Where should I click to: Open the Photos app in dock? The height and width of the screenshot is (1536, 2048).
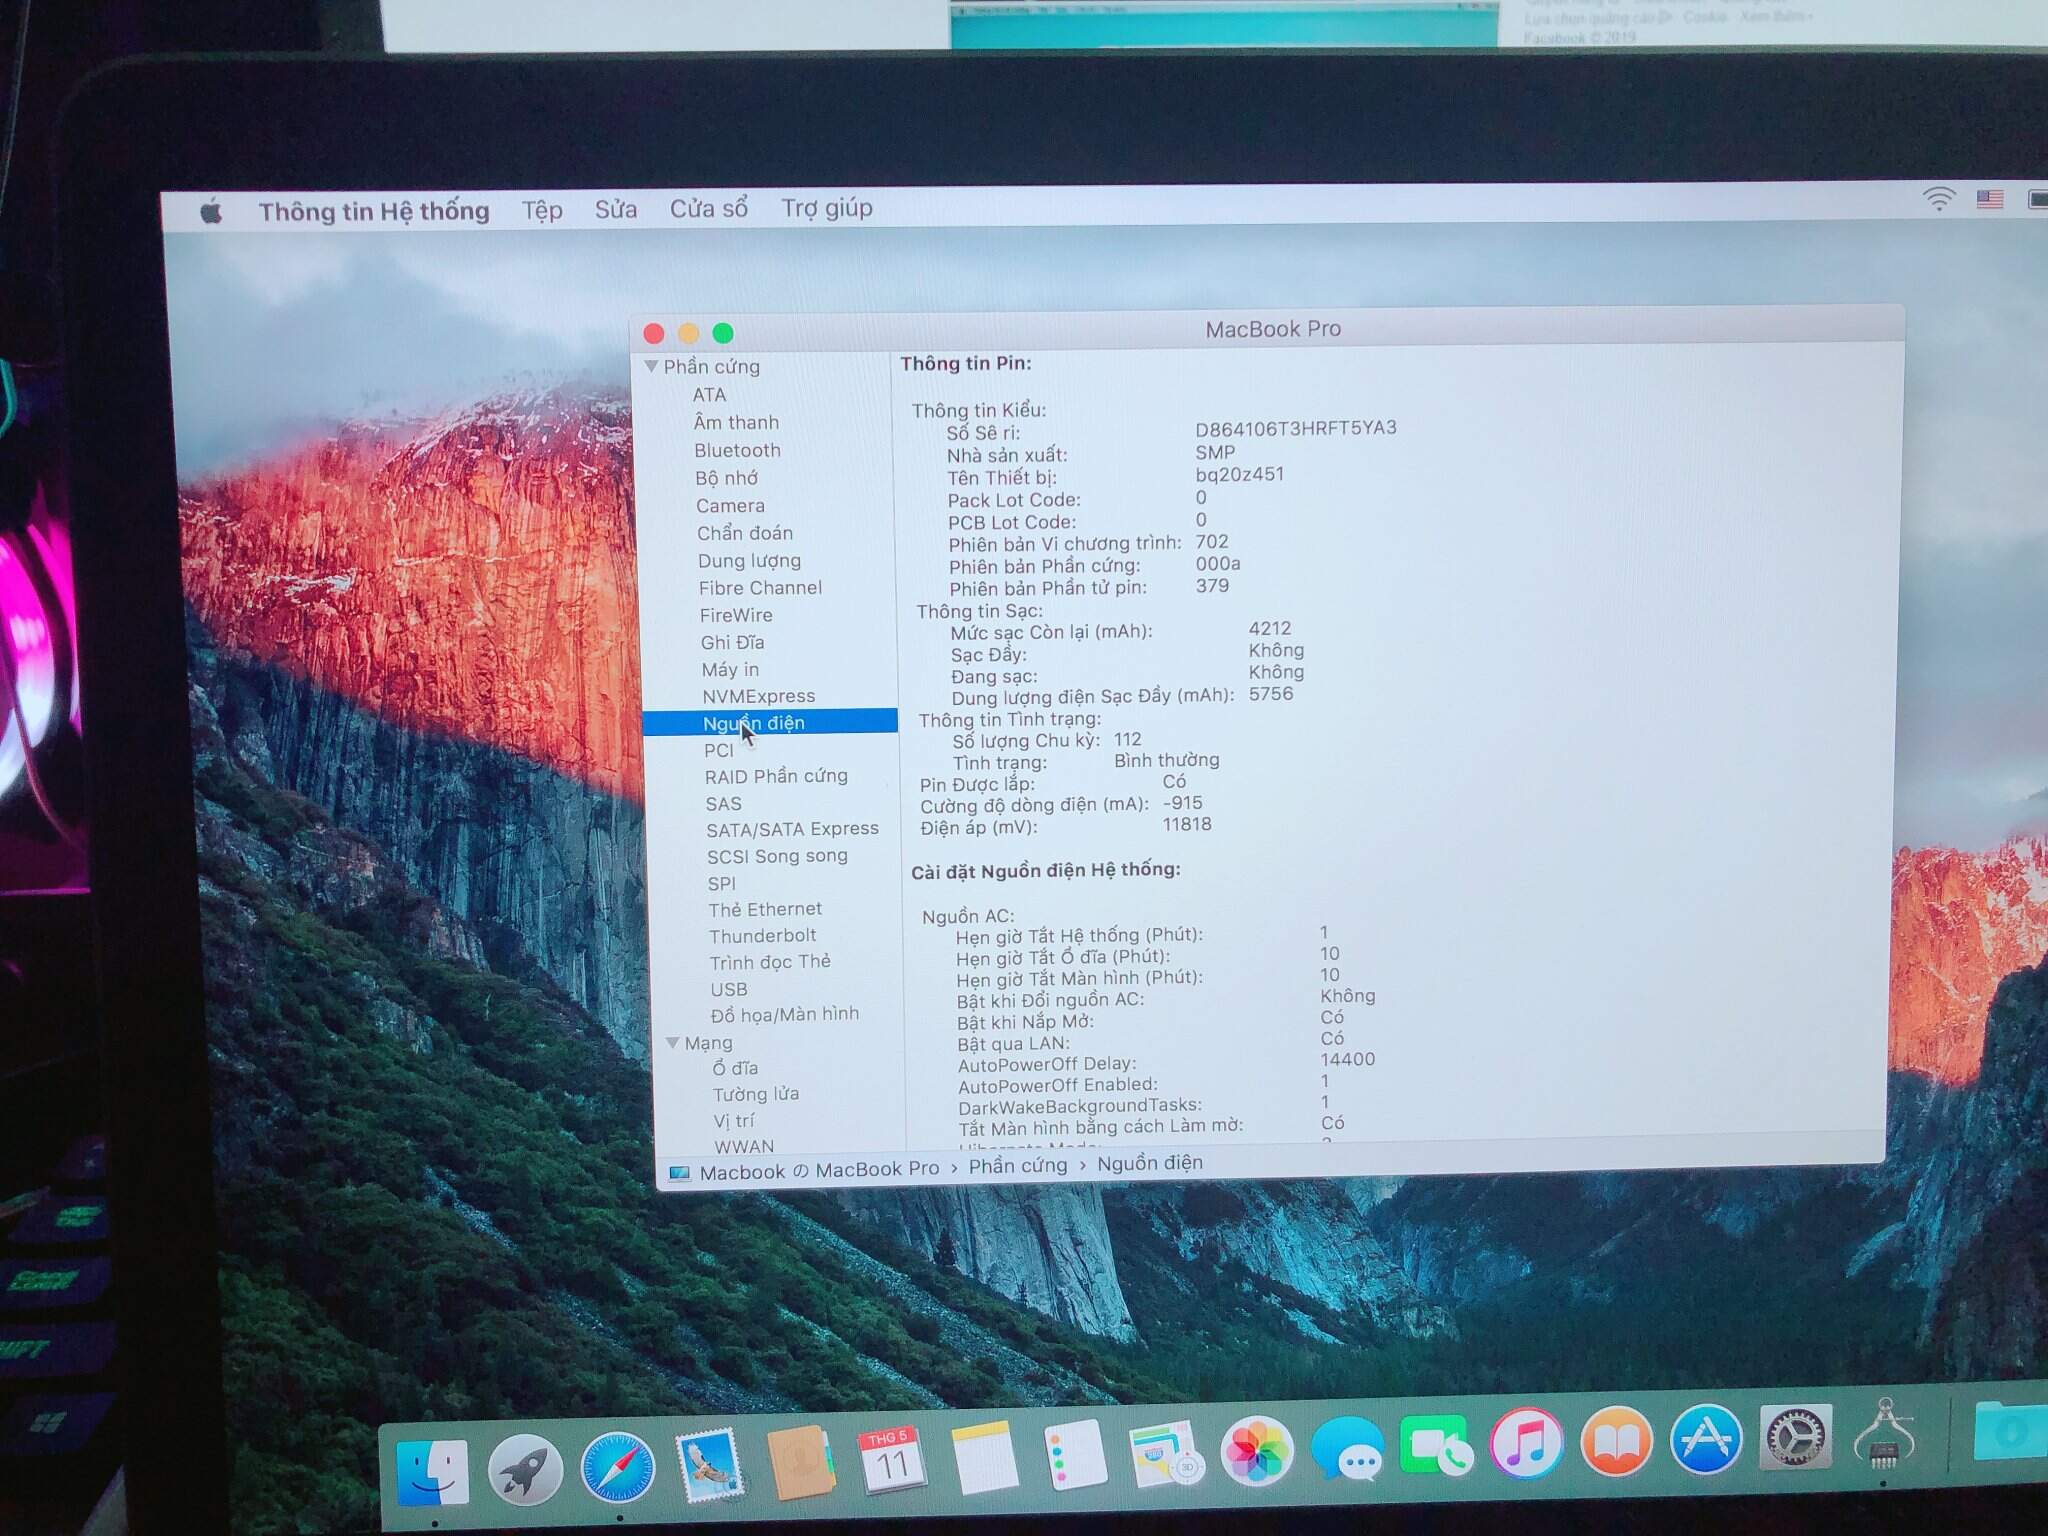(1256, 1452)
